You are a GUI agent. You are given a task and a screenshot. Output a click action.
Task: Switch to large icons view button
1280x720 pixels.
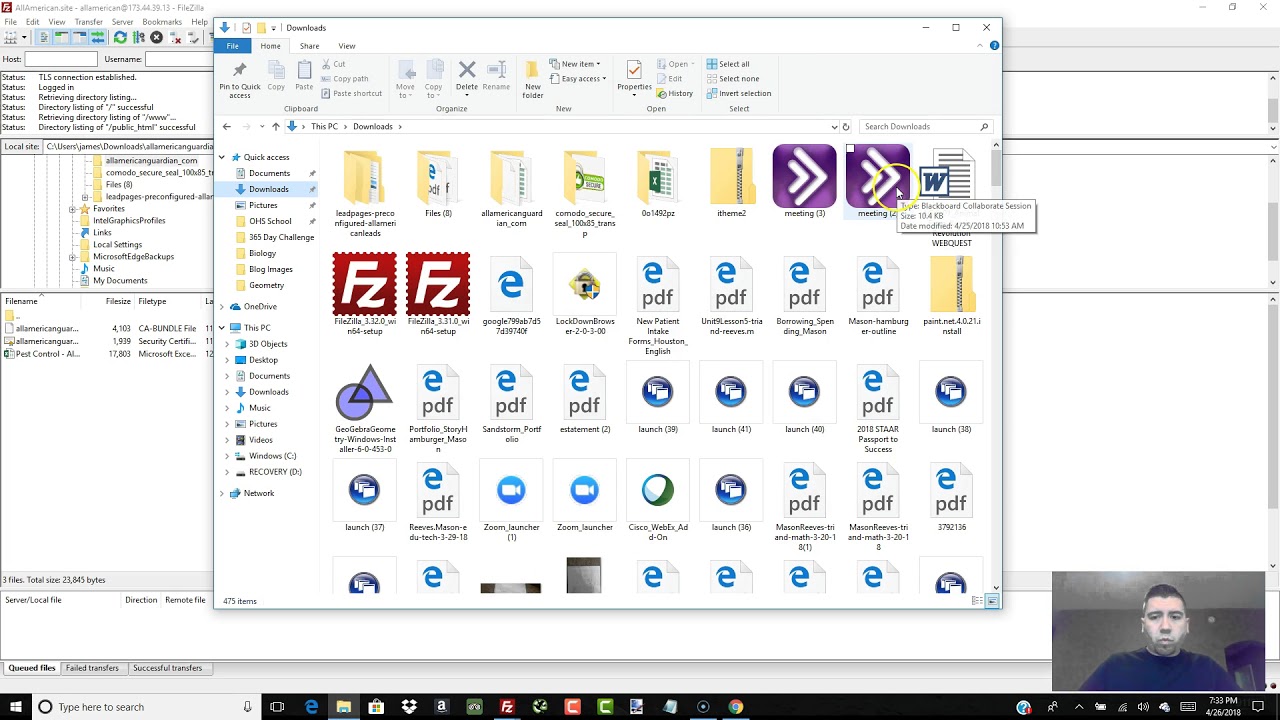coord(992,601)
